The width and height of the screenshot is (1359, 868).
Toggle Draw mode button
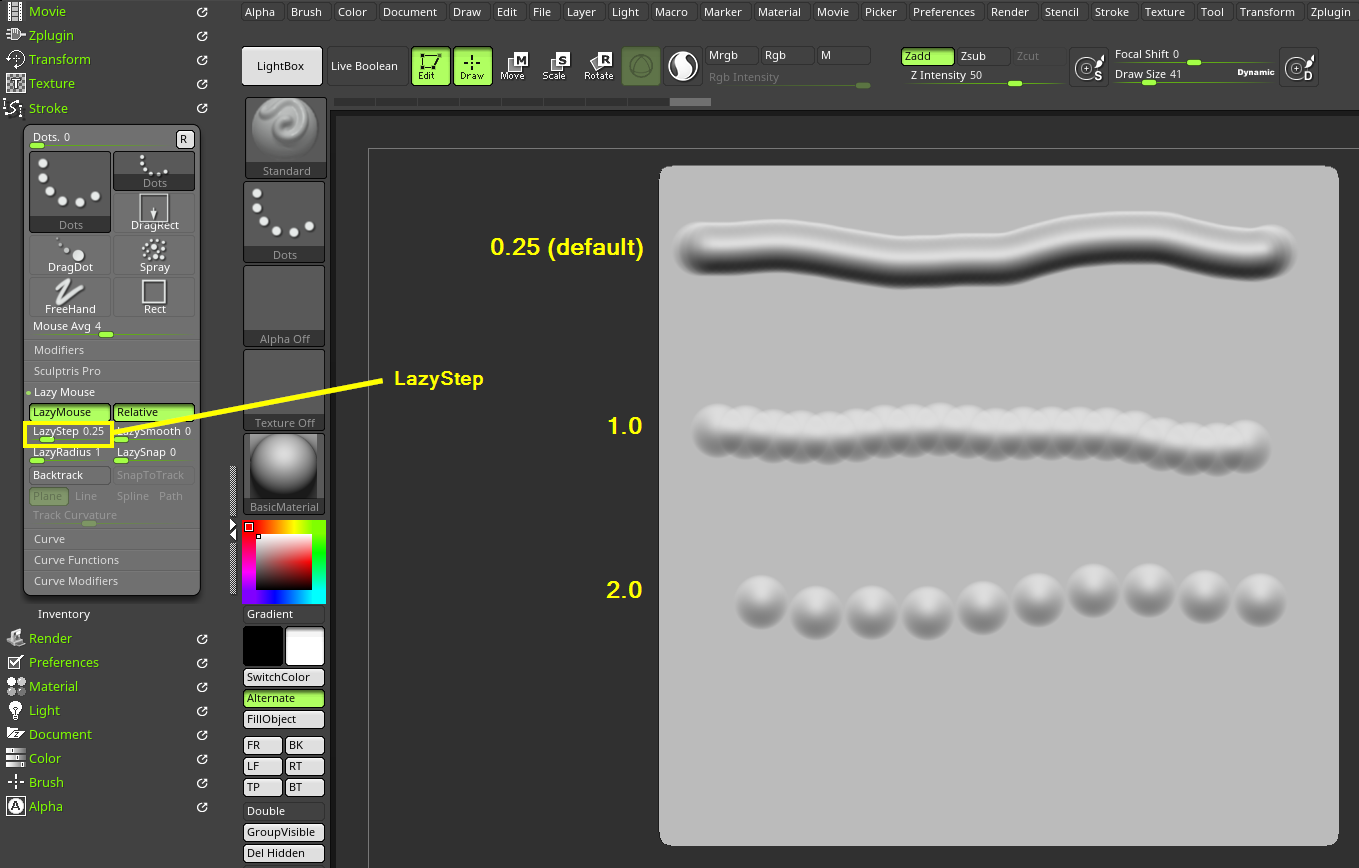(x=472, y=66)
